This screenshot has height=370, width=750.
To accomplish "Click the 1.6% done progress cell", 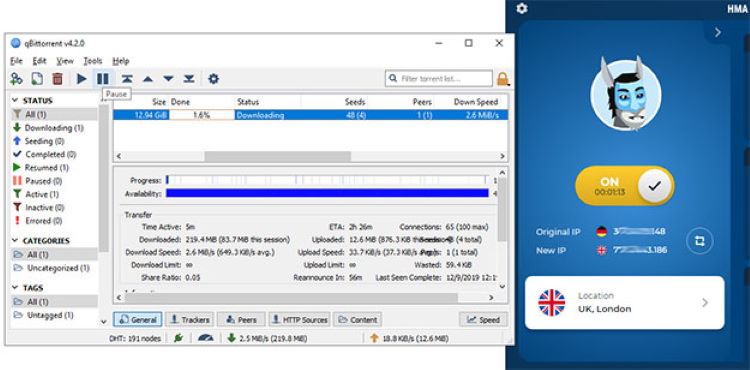I will 201,115.
